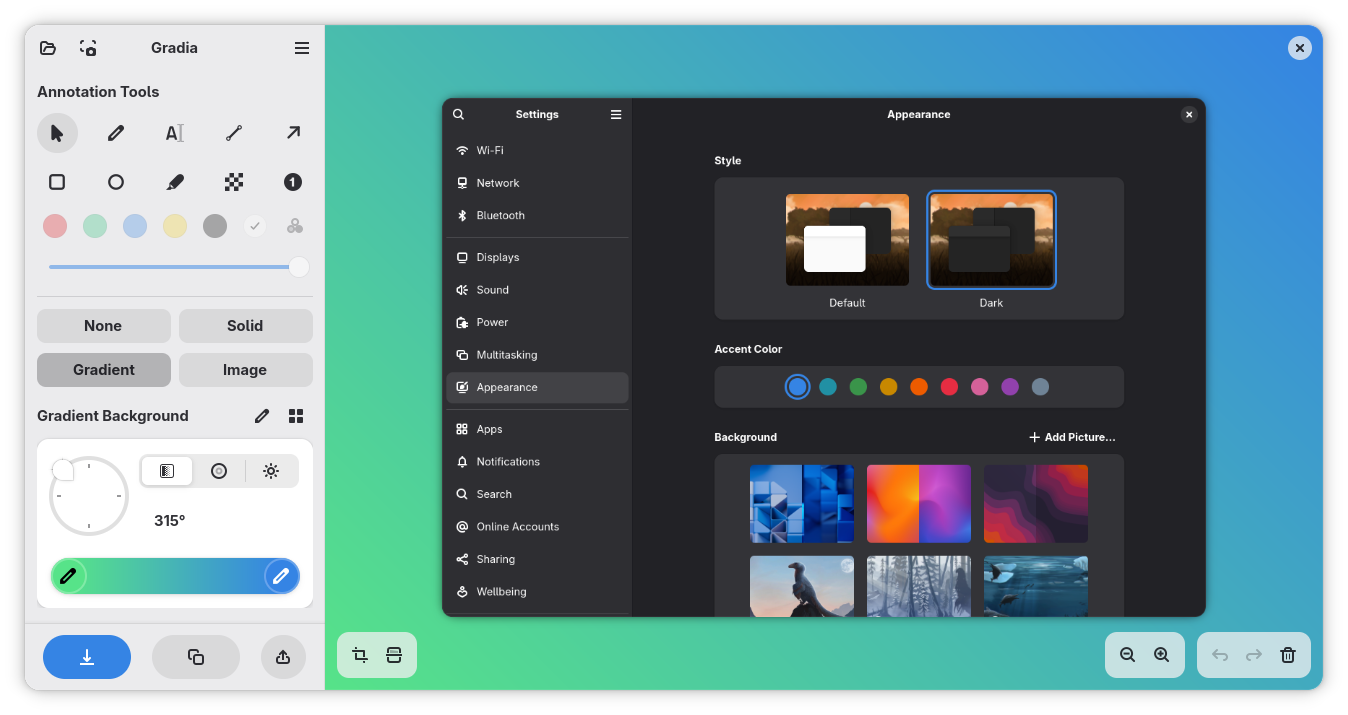Select the Number stamp tool

[292, 182]
